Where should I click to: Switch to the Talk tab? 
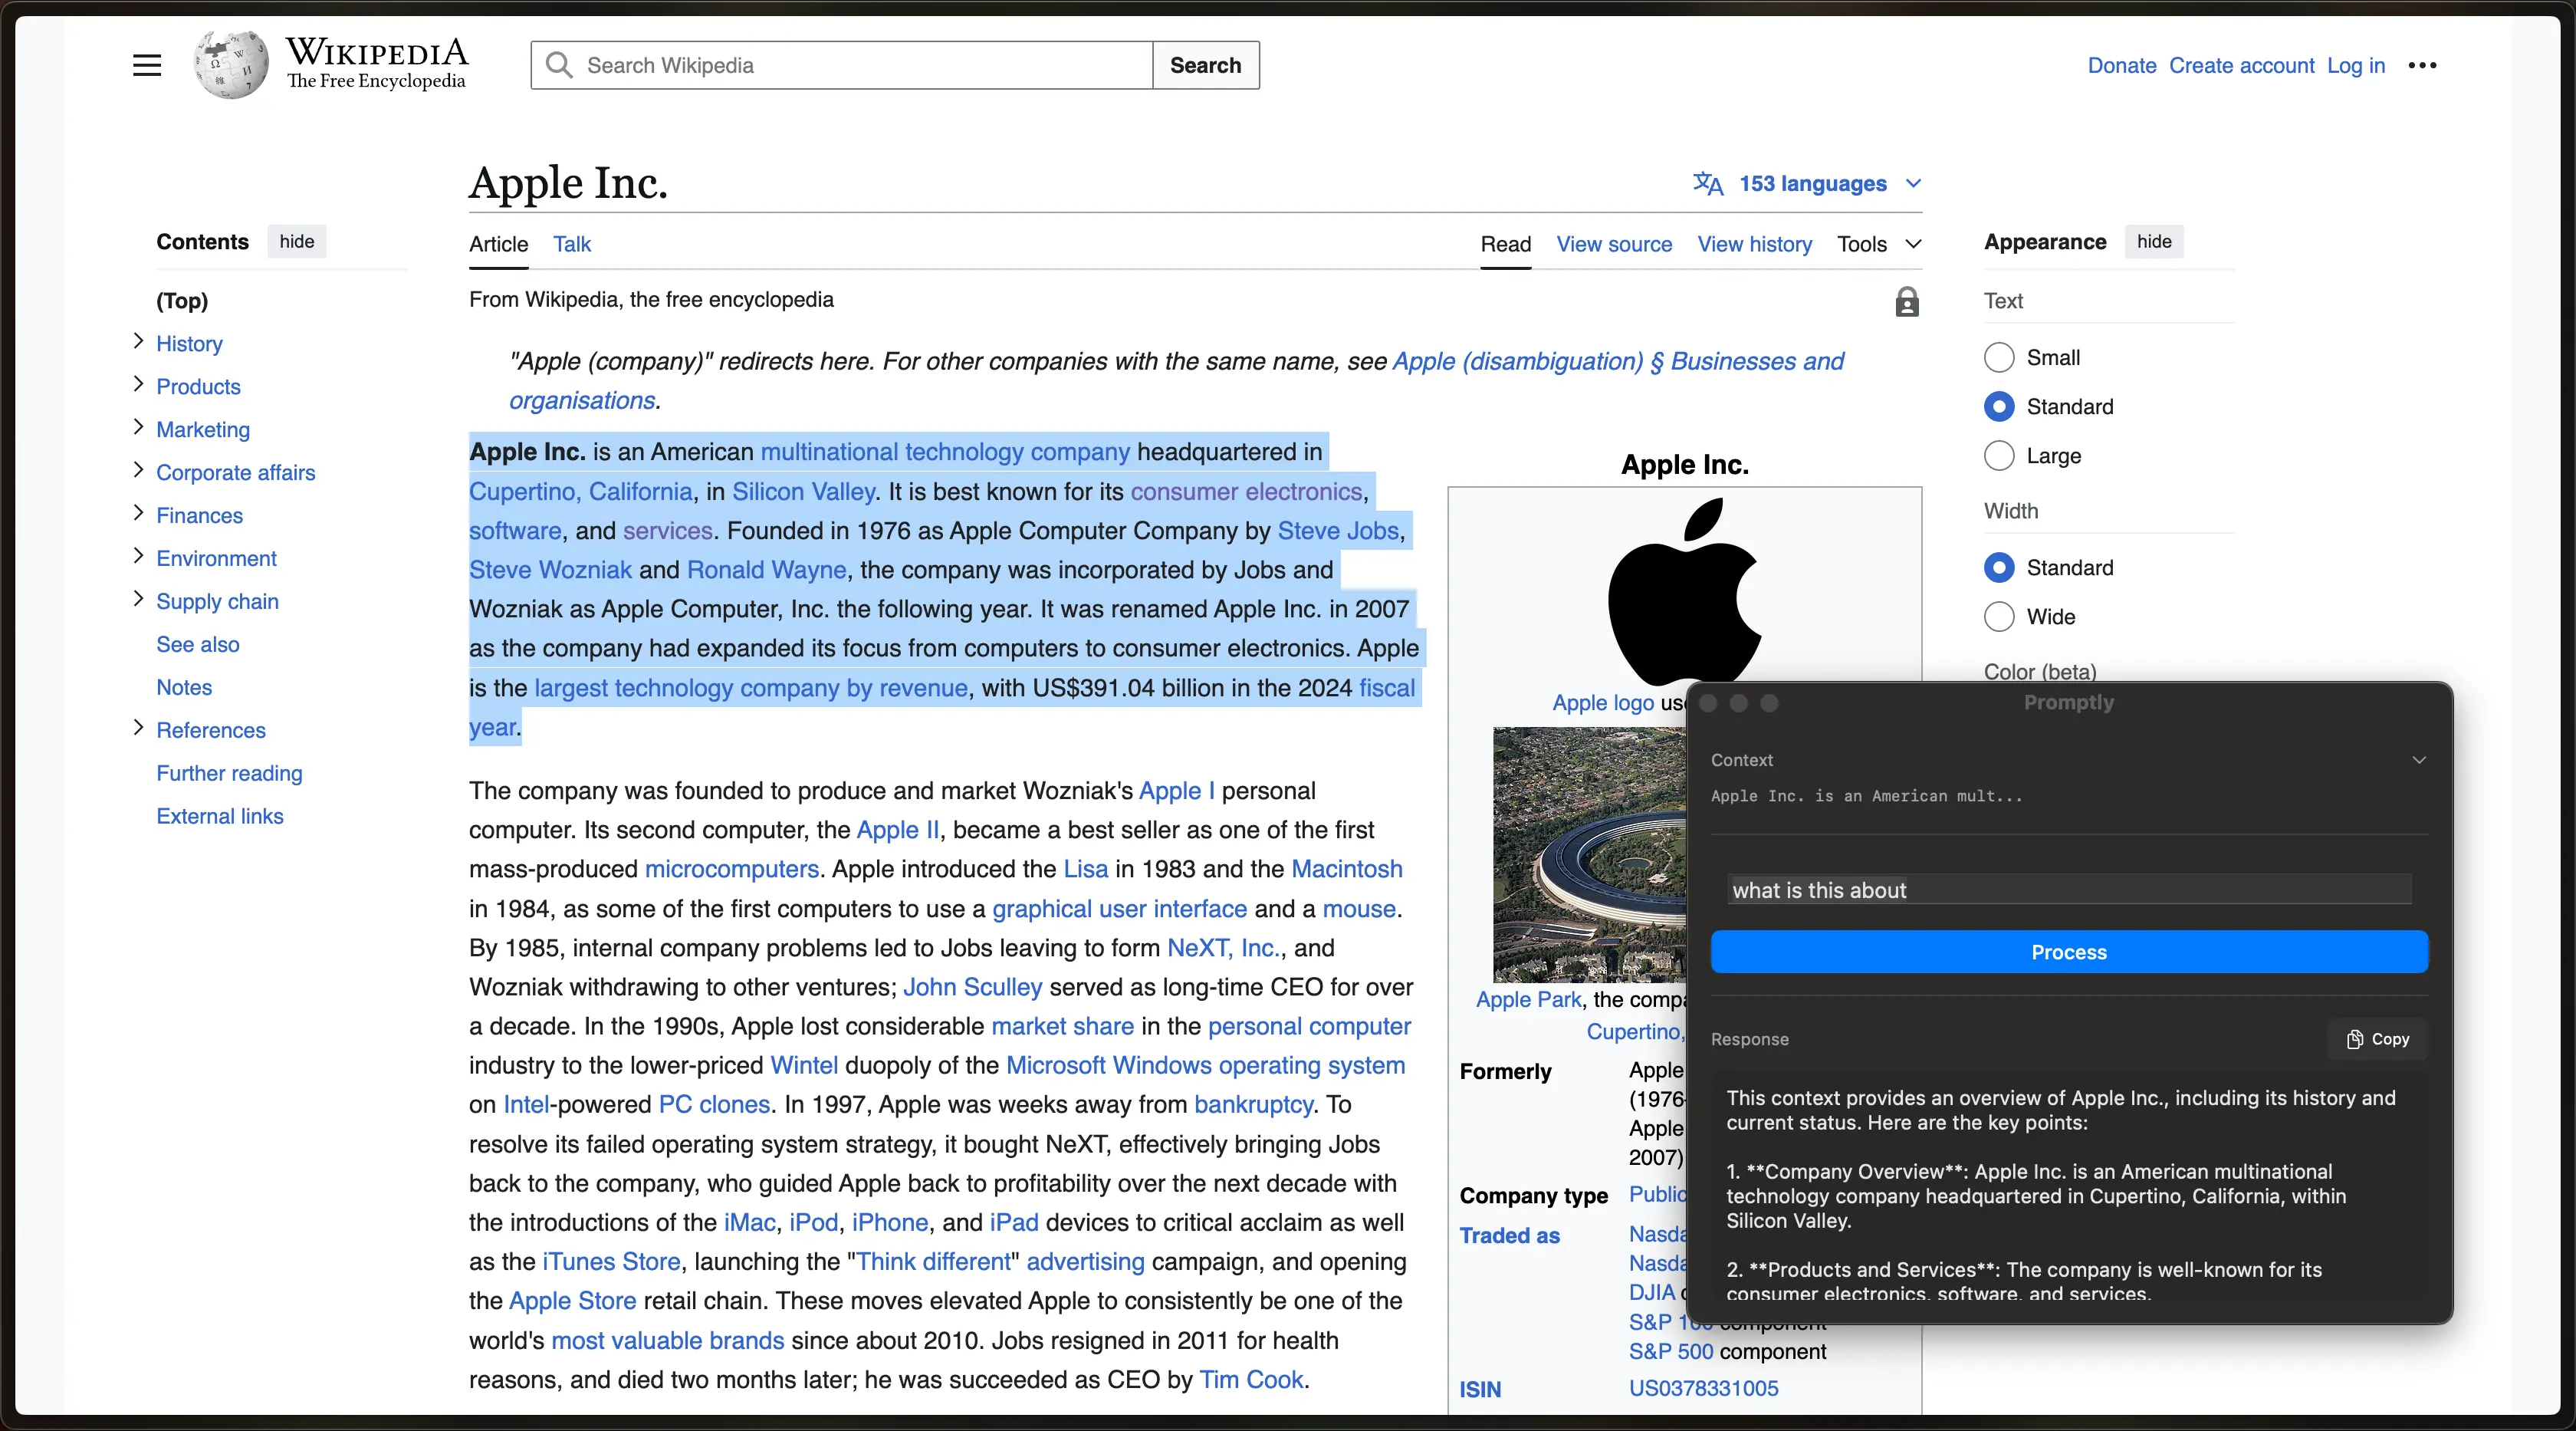[572, 244]
